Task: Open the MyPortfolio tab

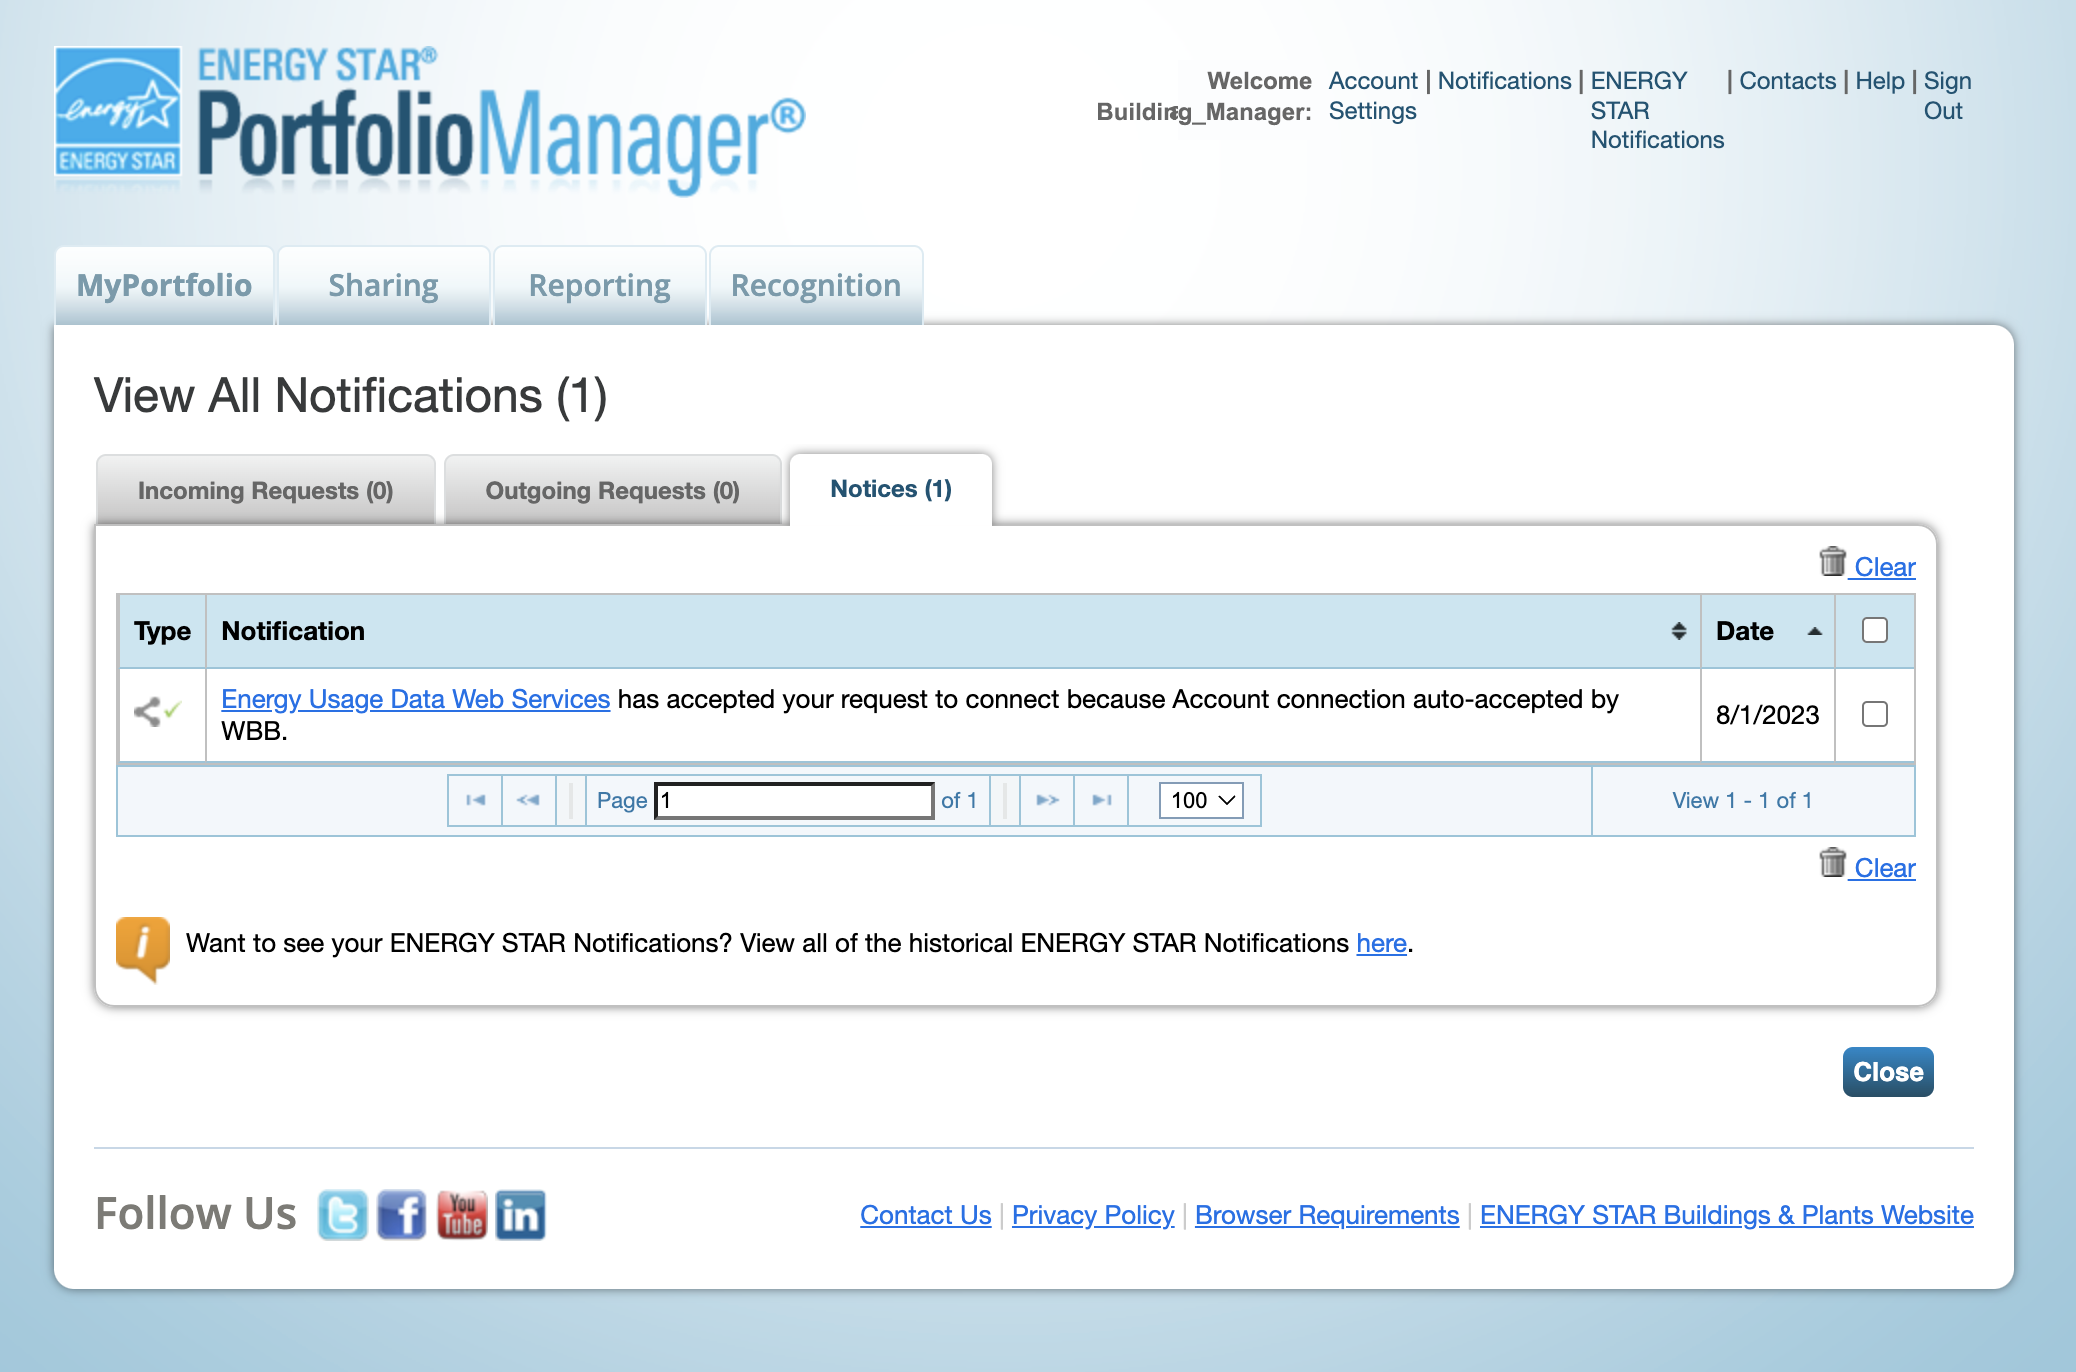Action: 165,286
